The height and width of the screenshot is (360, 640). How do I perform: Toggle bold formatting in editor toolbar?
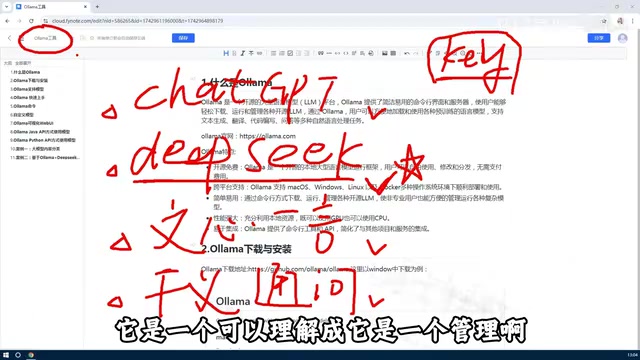tap(234, 53)
